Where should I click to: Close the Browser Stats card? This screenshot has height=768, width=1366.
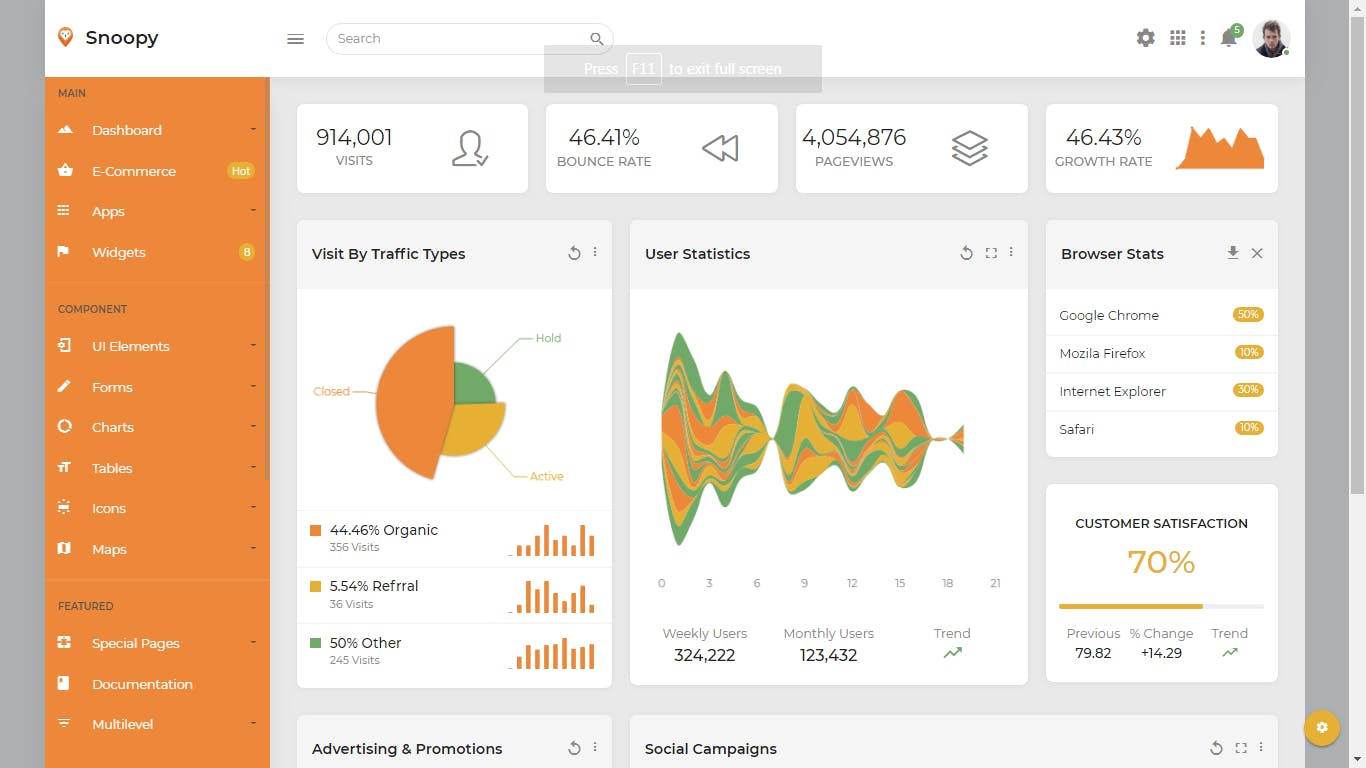[x=1257, y=253]
